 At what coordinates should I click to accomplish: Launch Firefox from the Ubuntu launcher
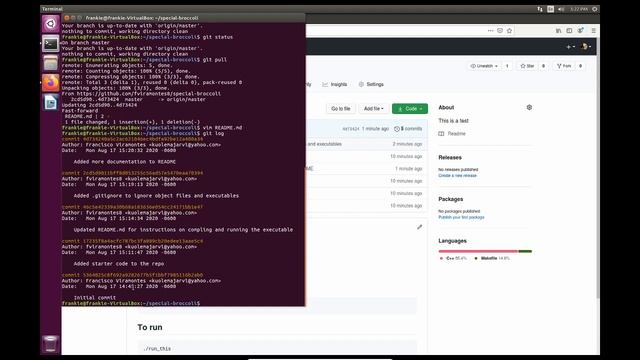pyautogui.click(x=51, y=83)
